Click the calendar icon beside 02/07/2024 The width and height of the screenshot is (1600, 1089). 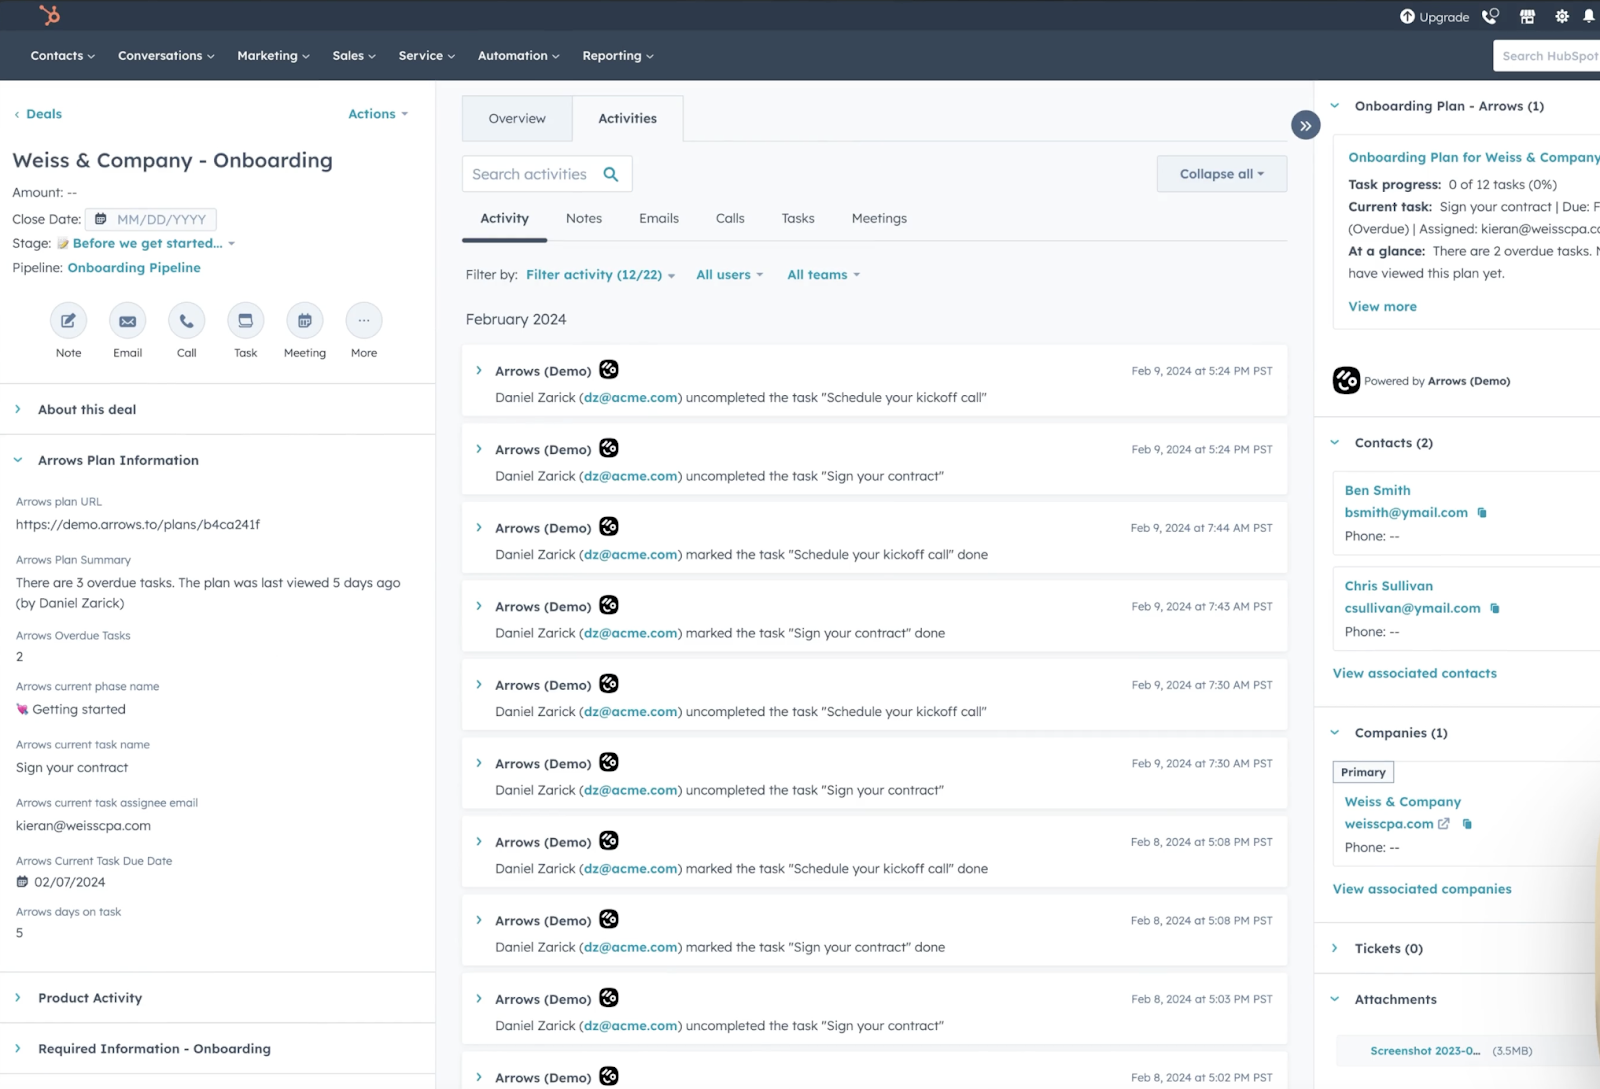[22, 882]
